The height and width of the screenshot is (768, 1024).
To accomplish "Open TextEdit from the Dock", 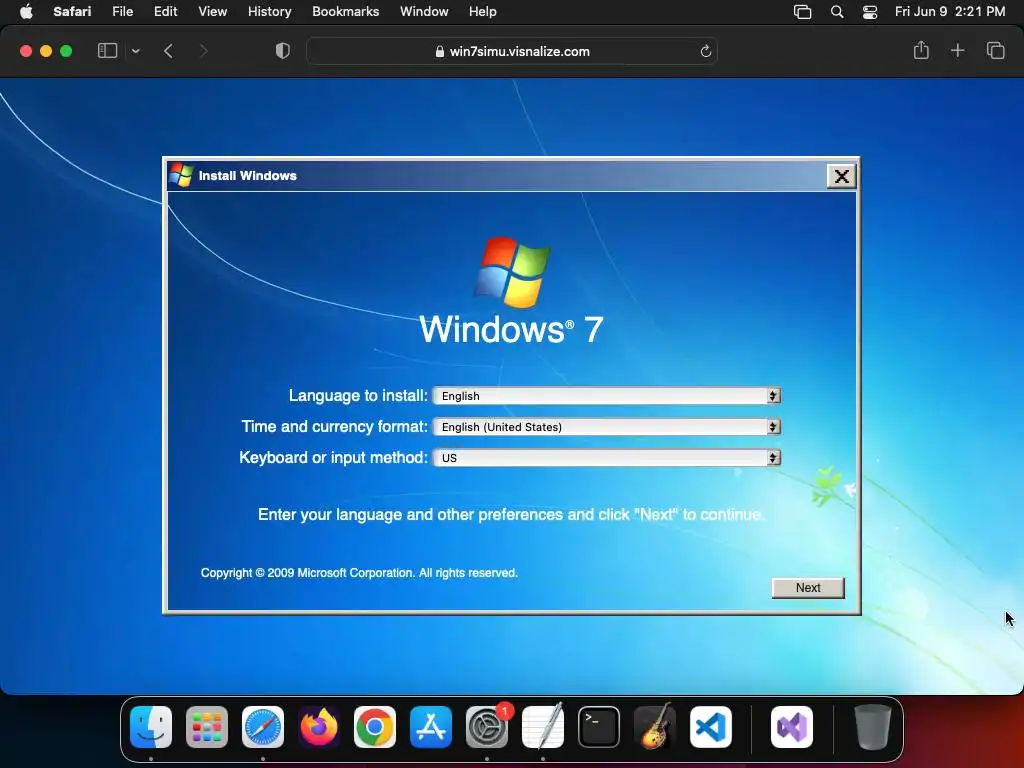I will pos(543,727).
